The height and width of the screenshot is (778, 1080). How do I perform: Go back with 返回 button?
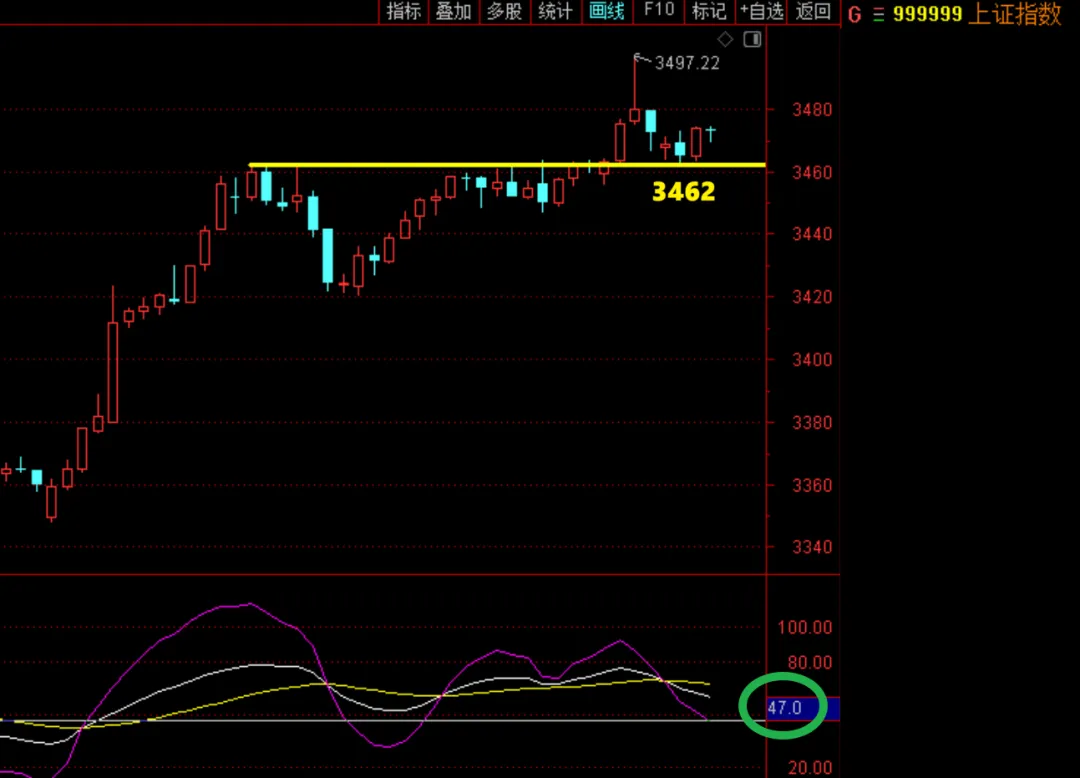coord(813,12)
